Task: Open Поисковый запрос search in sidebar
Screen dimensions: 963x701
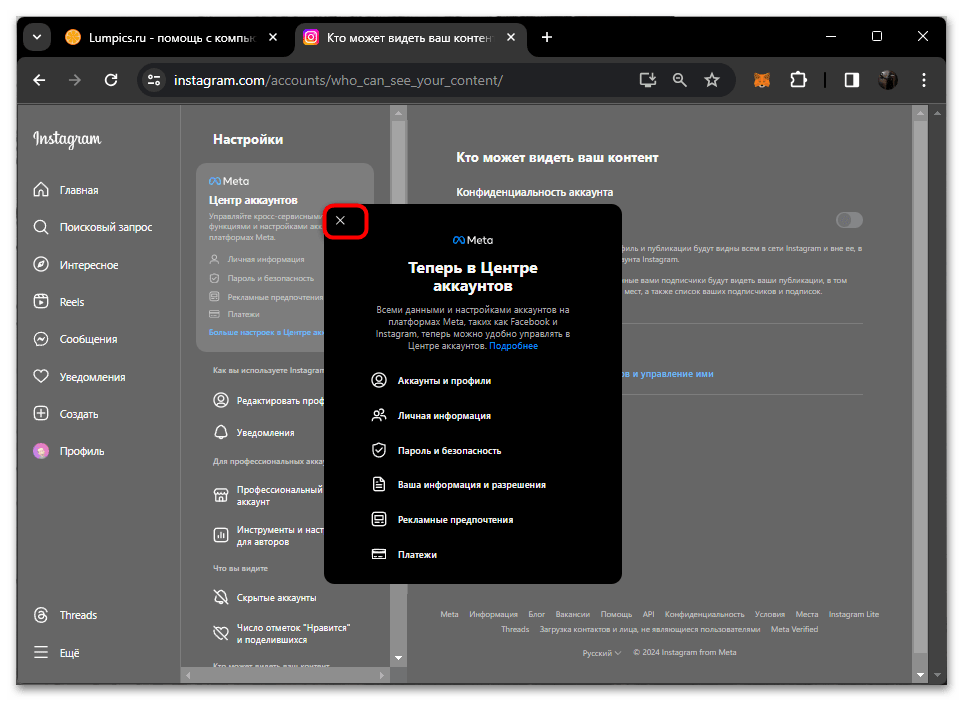Action: coord(92,227)
